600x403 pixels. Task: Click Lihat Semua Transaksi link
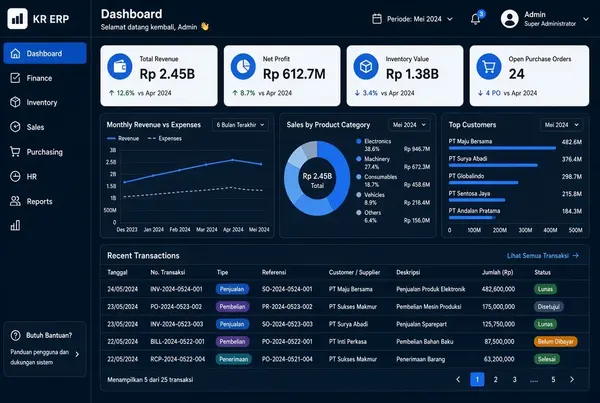543,256
